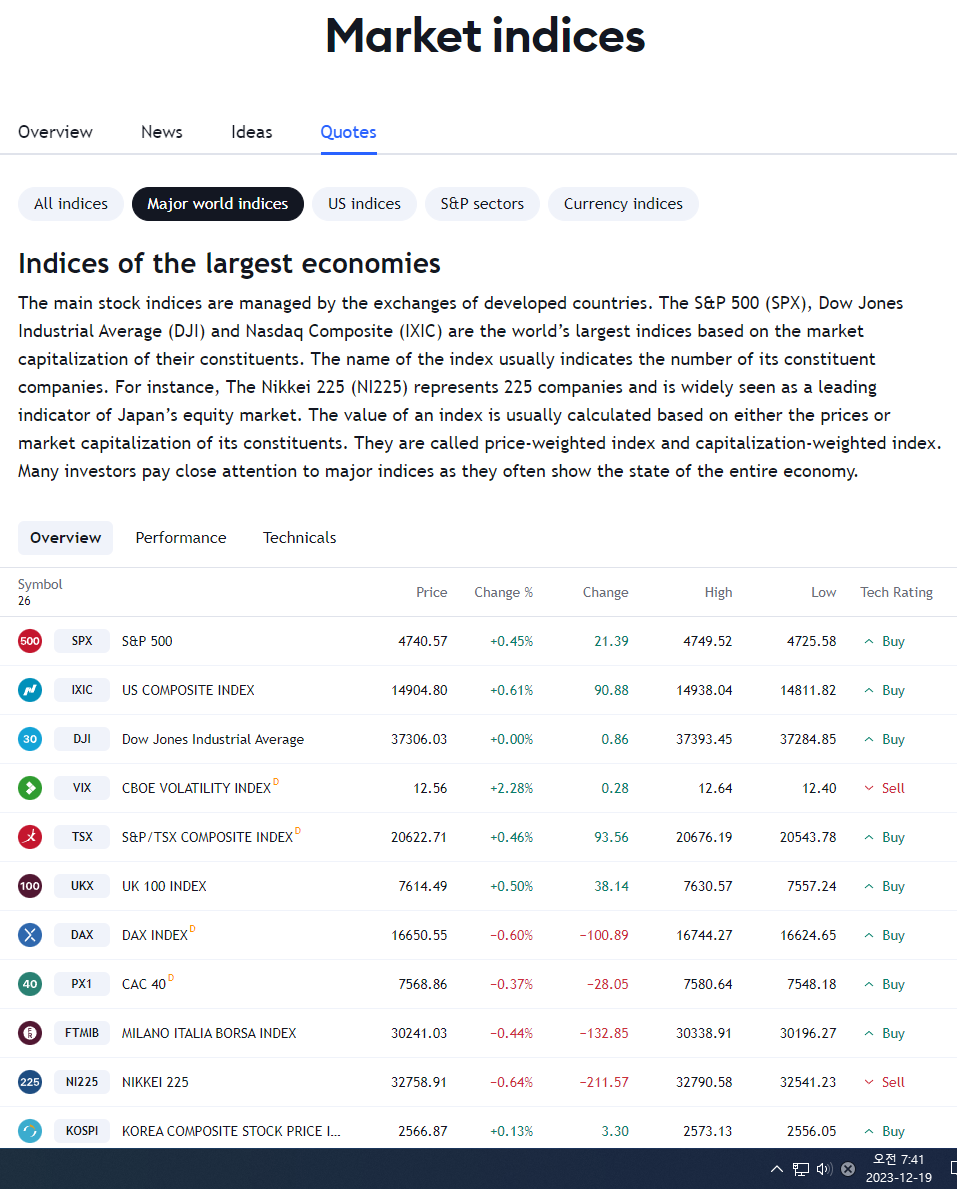Image resolution: width=957 pixels, height=1189 pixels.
Task: Open S&P/TSX COMPOSITE INDEX link
Action: click(x=207, y=837)
